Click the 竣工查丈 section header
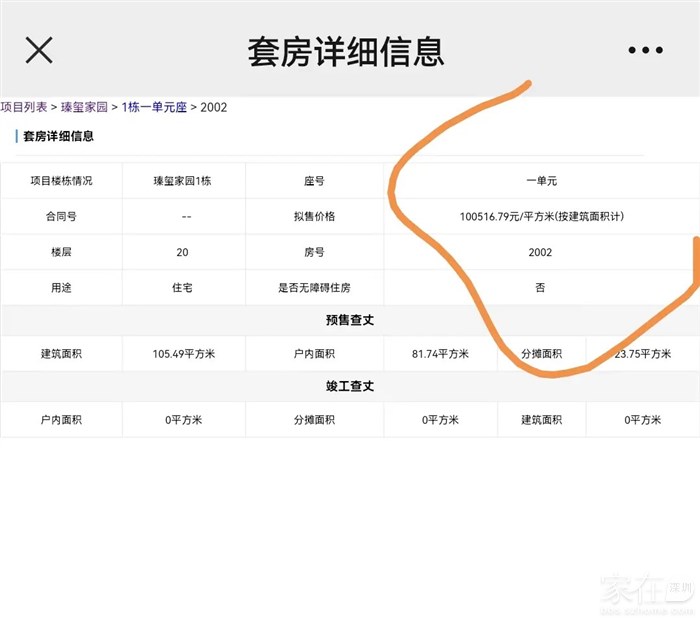 pyautogui.click(x=349, y=386)
